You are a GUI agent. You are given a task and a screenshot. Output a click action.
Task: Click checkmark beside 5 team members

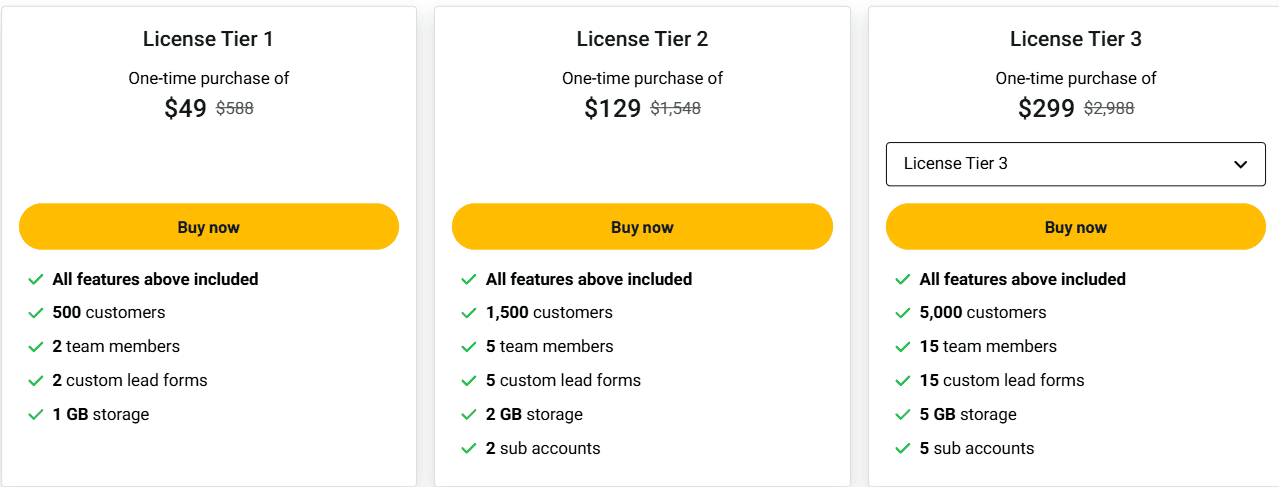pos(469,347)
